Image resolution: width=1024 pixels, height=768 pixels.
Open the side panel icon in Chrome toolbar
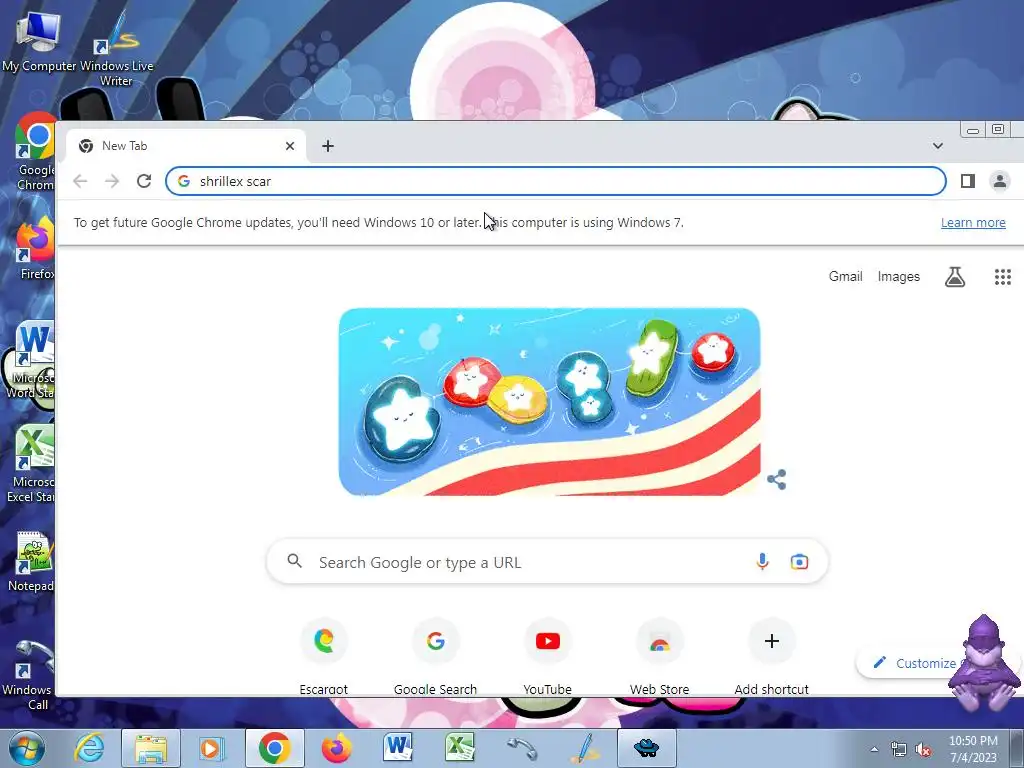pos(968,181)
